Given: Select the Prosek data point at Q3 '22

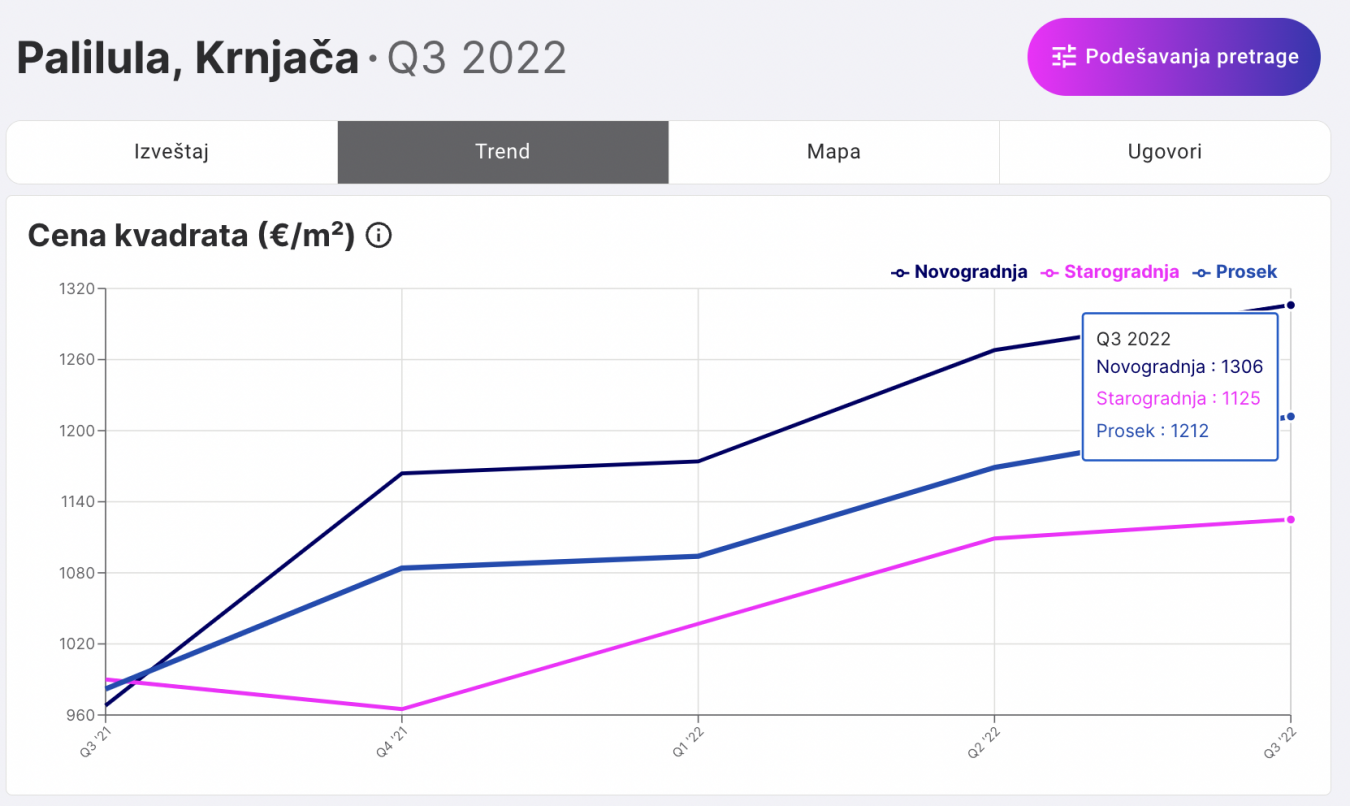Looking at the screenshot, I should tap(1291, 416).
